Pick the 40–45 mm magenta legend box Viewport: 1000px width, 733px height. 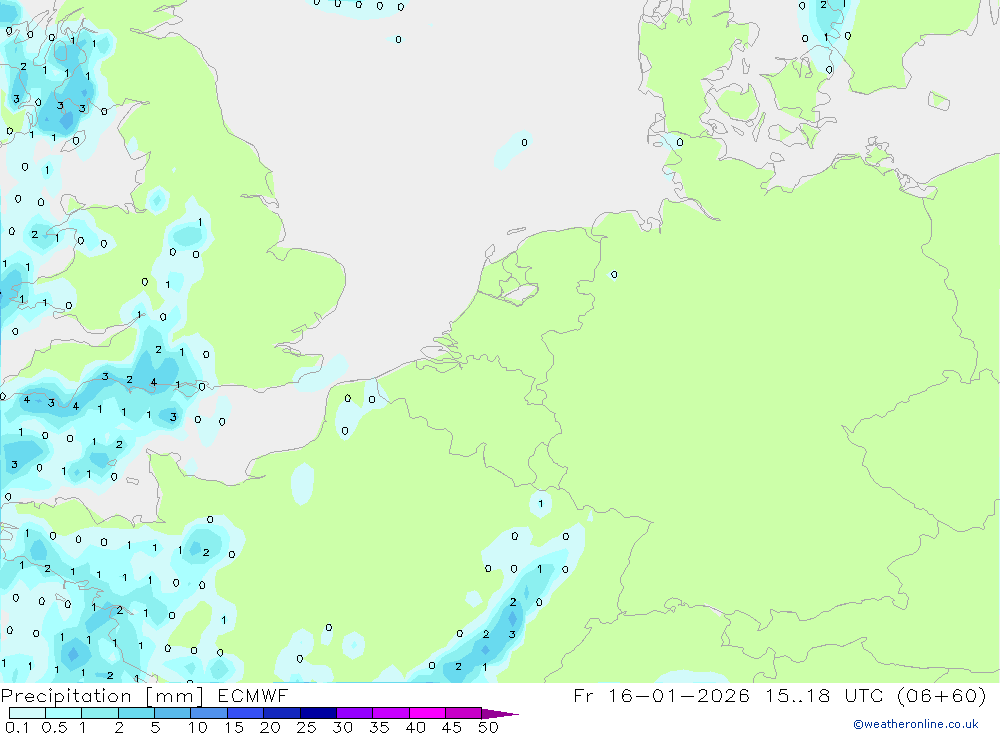(427, 713)
